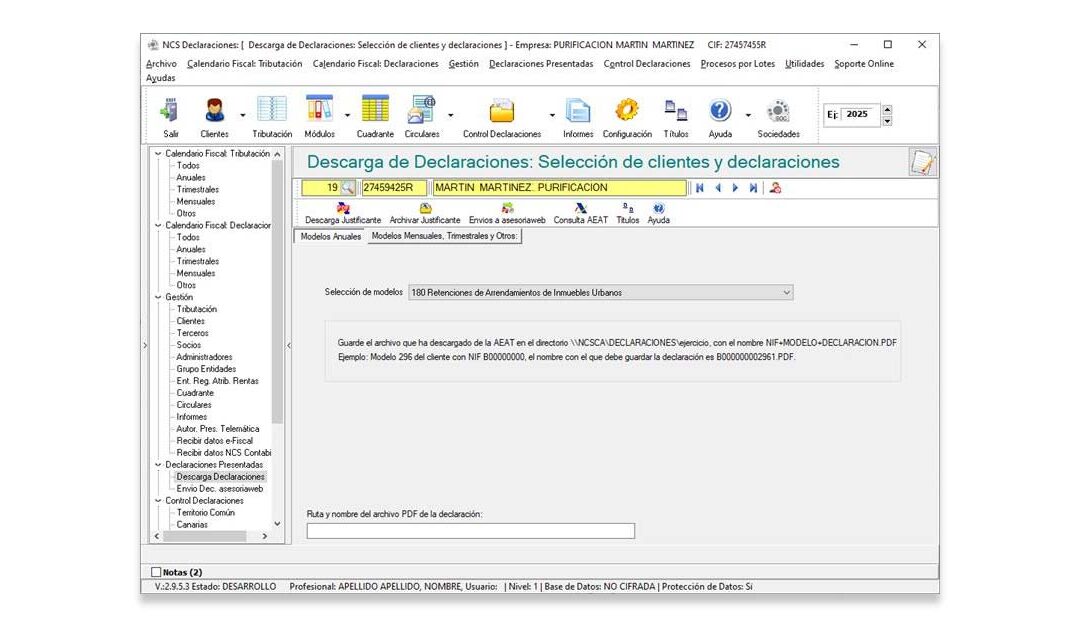The height and width of the screenshot is (628, 1080).
Task: Open dropdown arrow next to Circulares toolbar icon
Action: (x=450, y=115)
